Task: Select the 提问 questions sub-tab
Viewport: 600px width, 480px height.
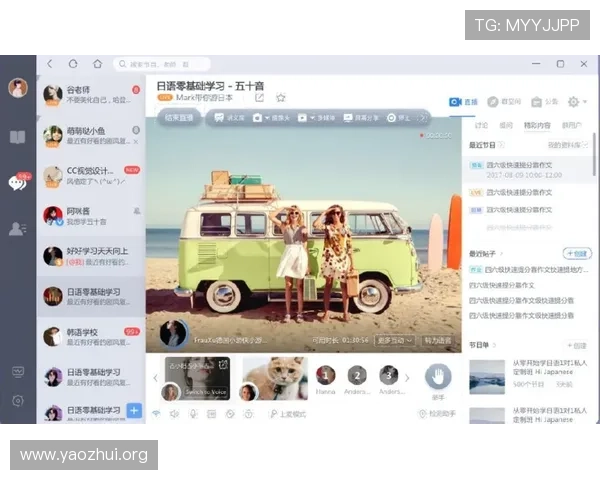Action: (506, 125)
